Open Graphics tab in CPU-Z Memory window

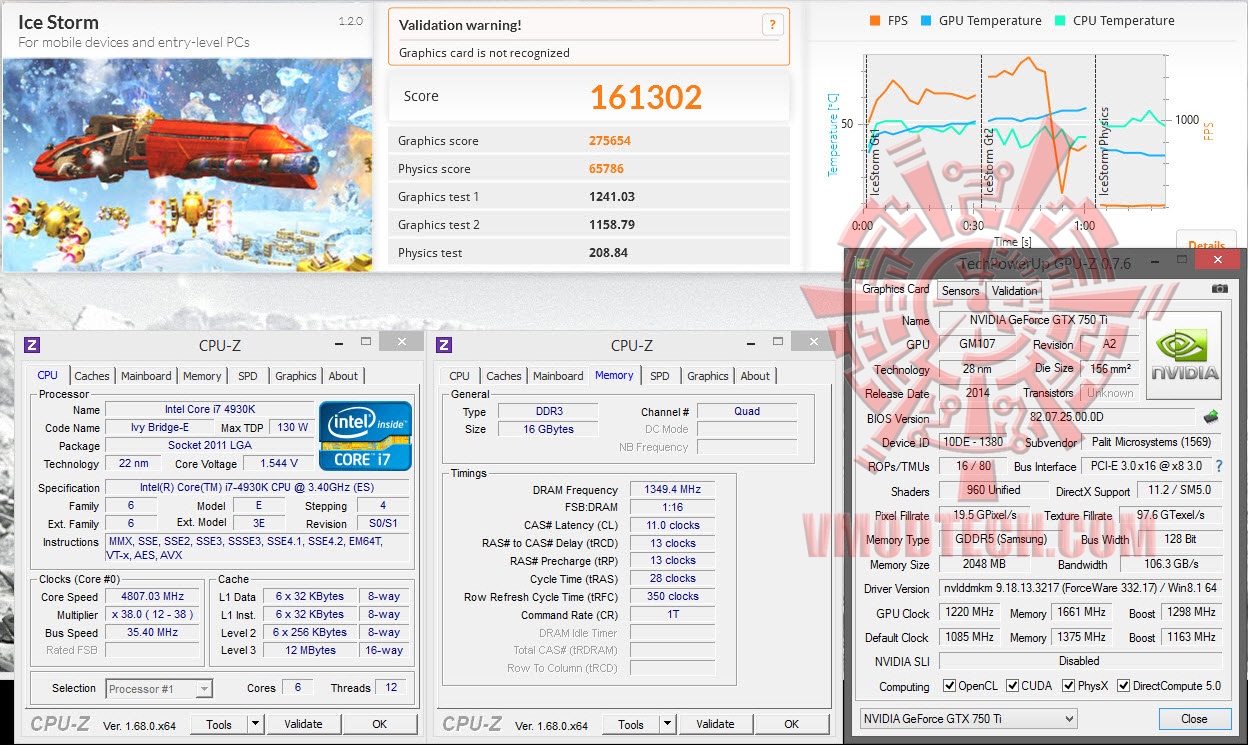click(x=708, y=376)
